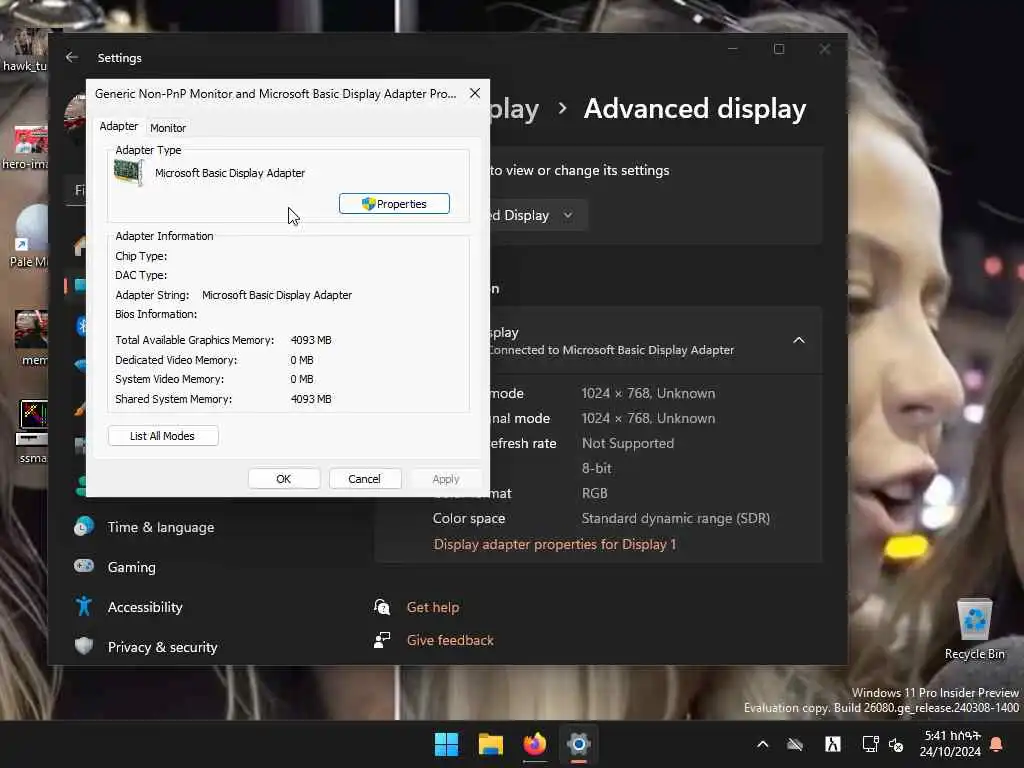Click the Adapter String value text

point(277,295)
